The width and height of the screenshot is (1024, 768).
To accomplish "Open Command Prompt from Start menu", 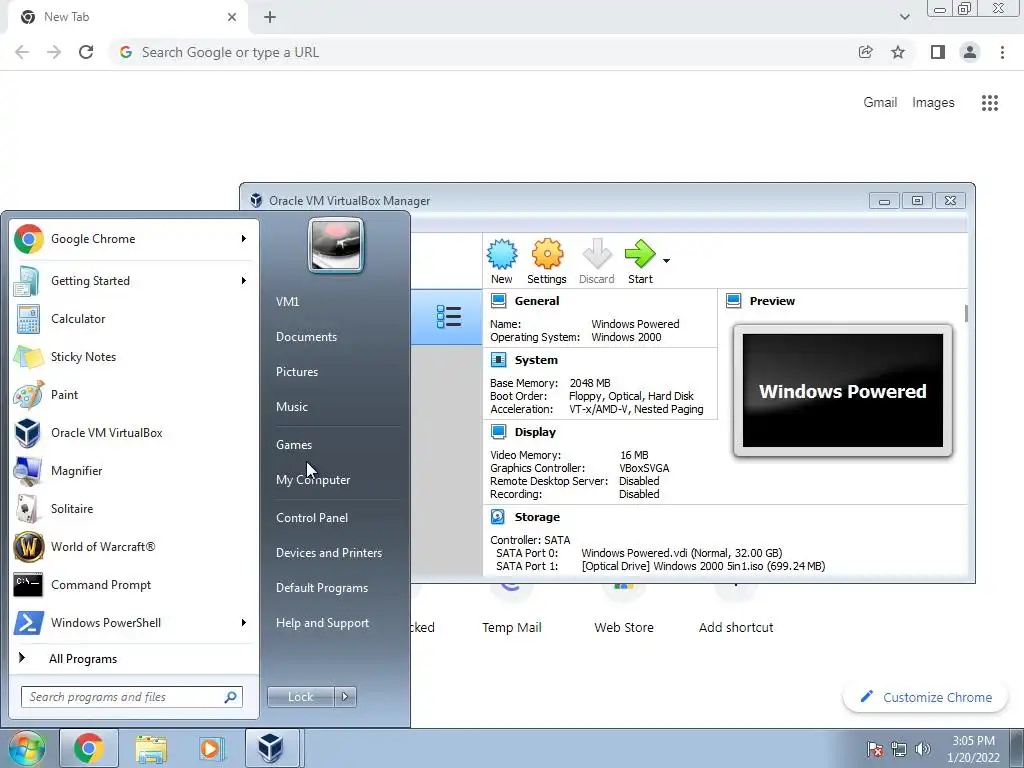I will click(x=134, y=584).
